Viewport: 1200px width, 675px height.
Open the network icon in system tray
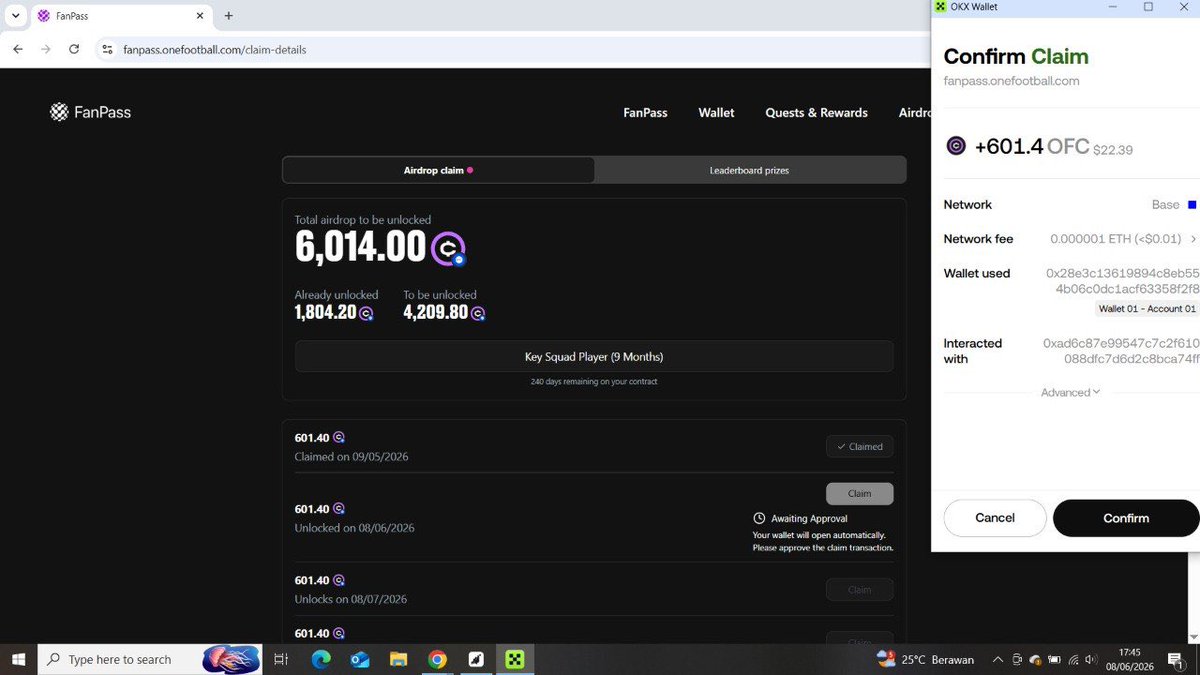pos(1072,659)
